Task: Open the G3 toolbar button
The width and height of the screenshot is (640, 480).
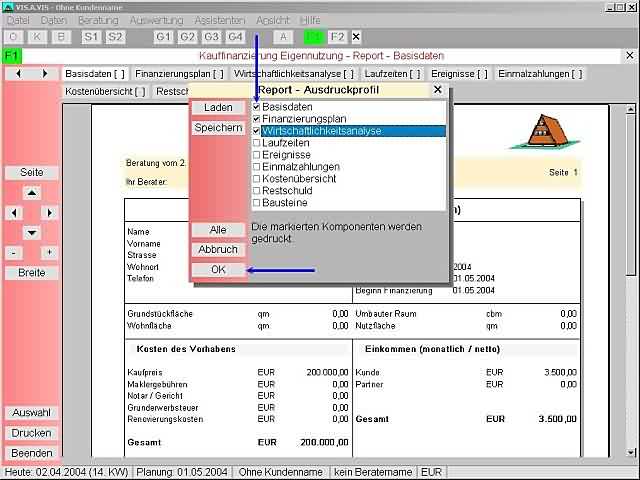Action: [211, 37]
